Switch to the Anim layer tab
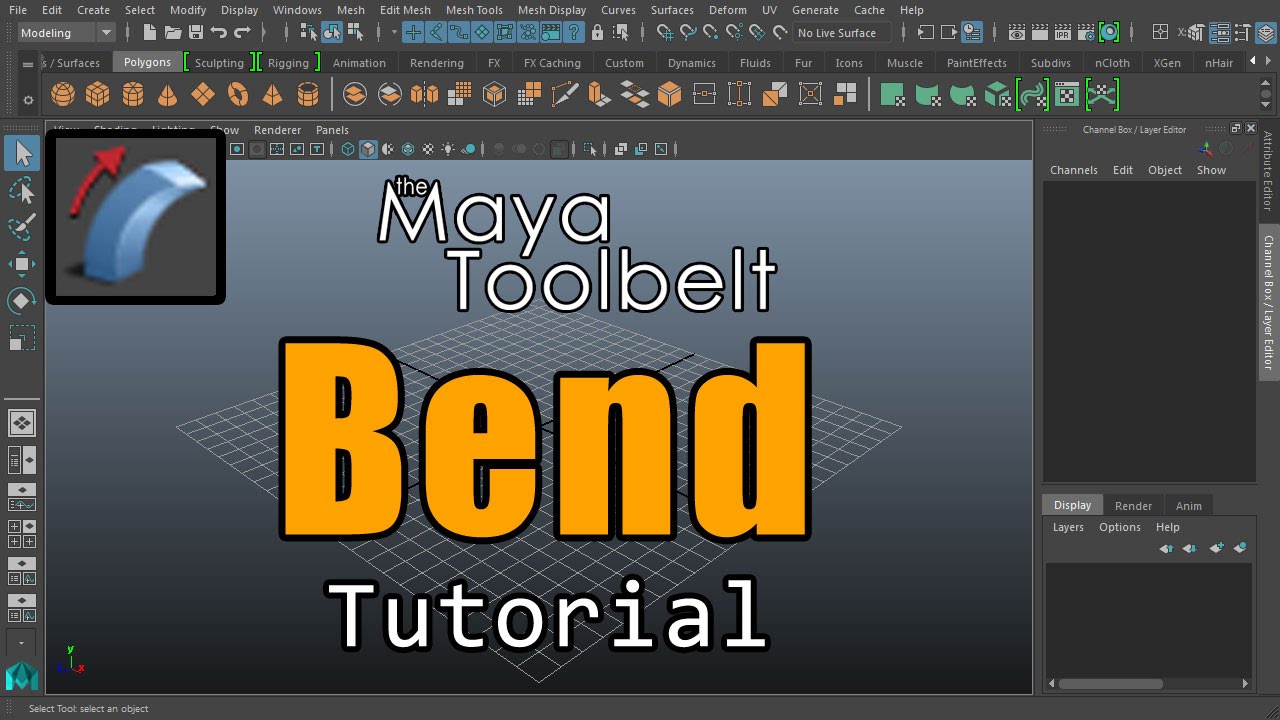The width and height of the screenshot is (1280, 720). pyautogui.click(x=1188, y=506)
